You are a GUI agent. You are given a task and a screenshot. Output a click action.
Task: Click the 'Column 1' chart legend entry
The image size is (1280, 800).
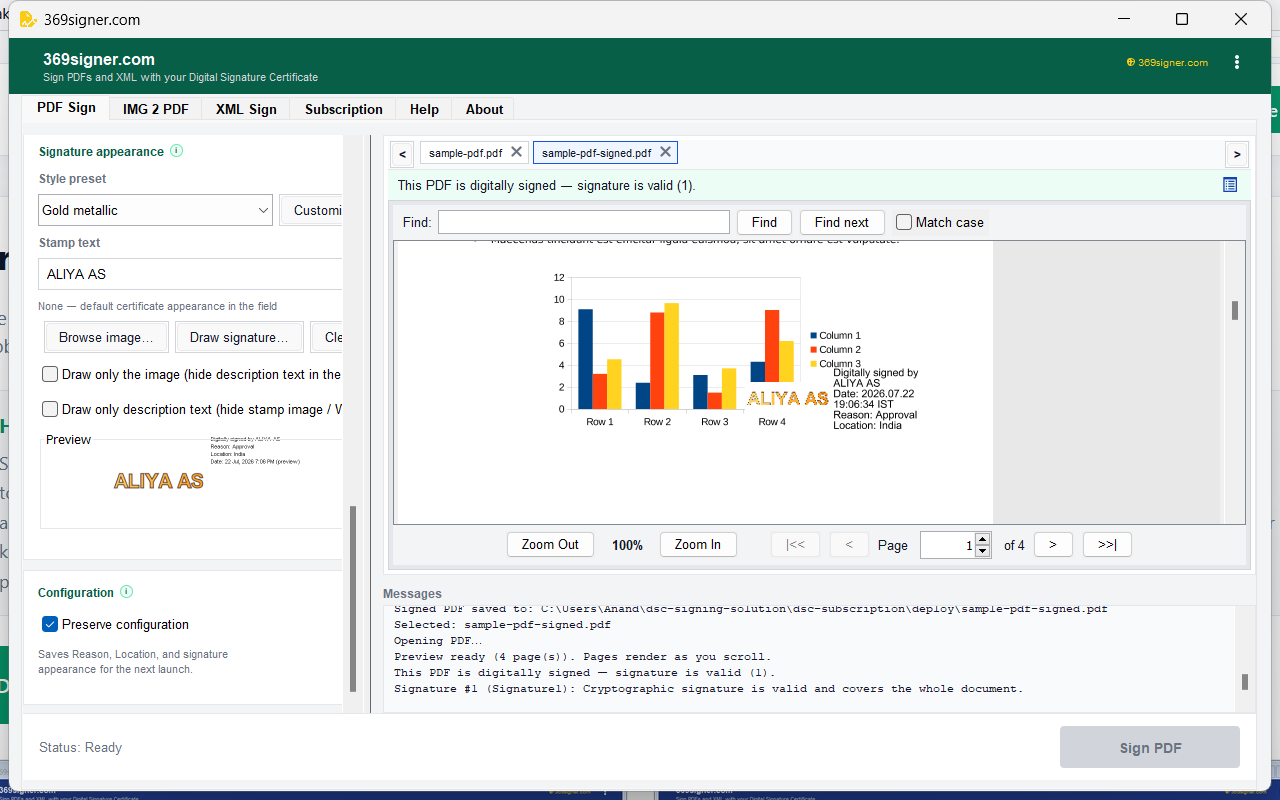tap(835, 336)
